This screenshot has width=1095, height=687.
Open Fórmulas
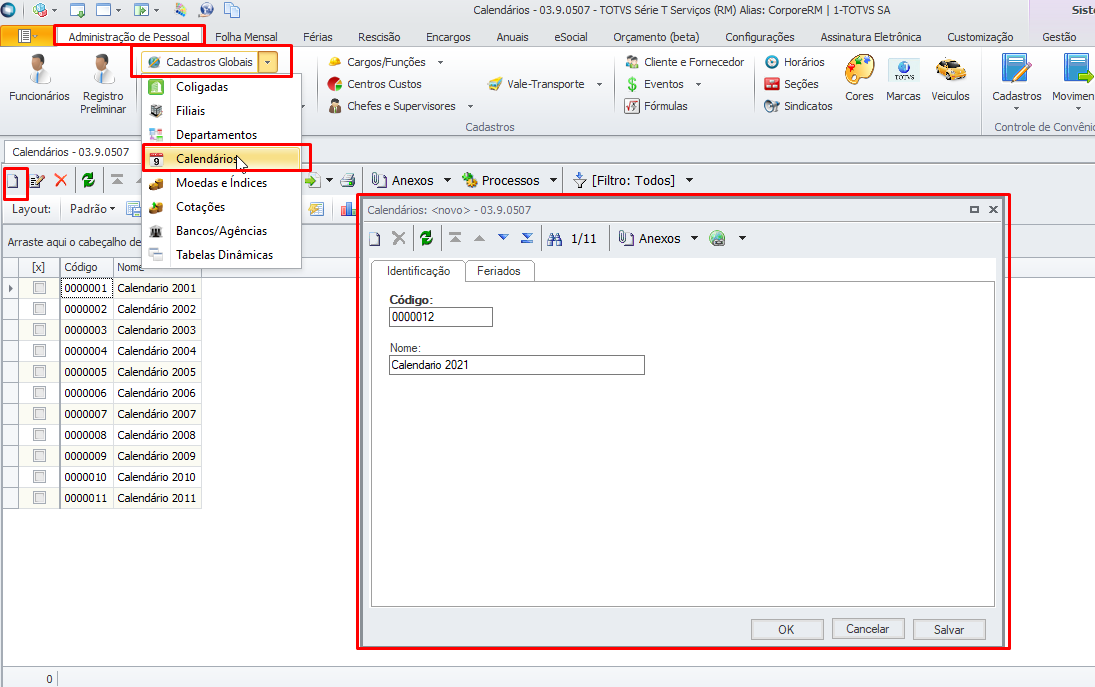[x=656, y=106]
